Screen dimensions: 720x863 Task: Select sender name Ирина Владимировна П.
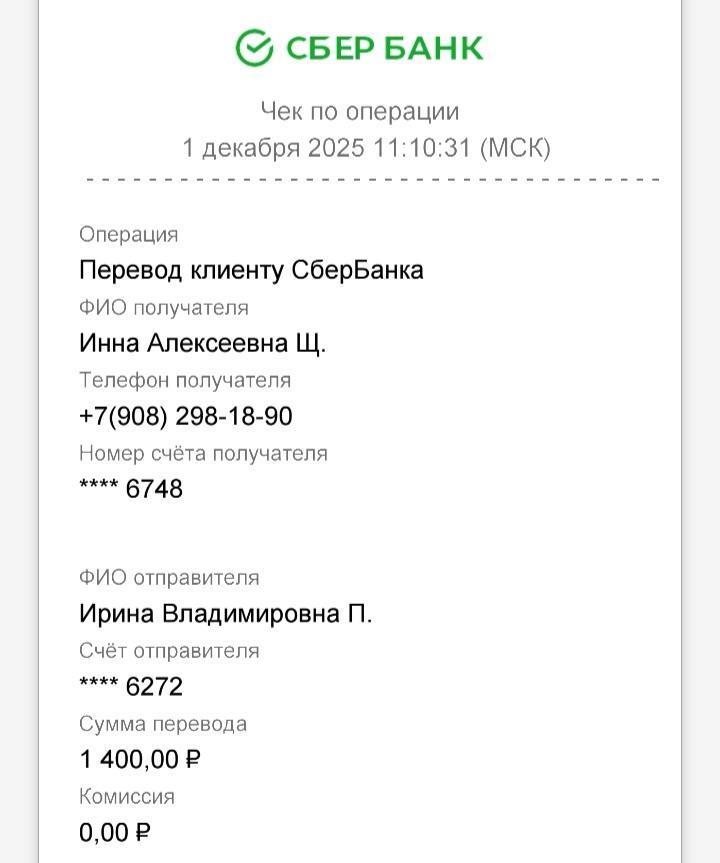(x=226, y=613)
